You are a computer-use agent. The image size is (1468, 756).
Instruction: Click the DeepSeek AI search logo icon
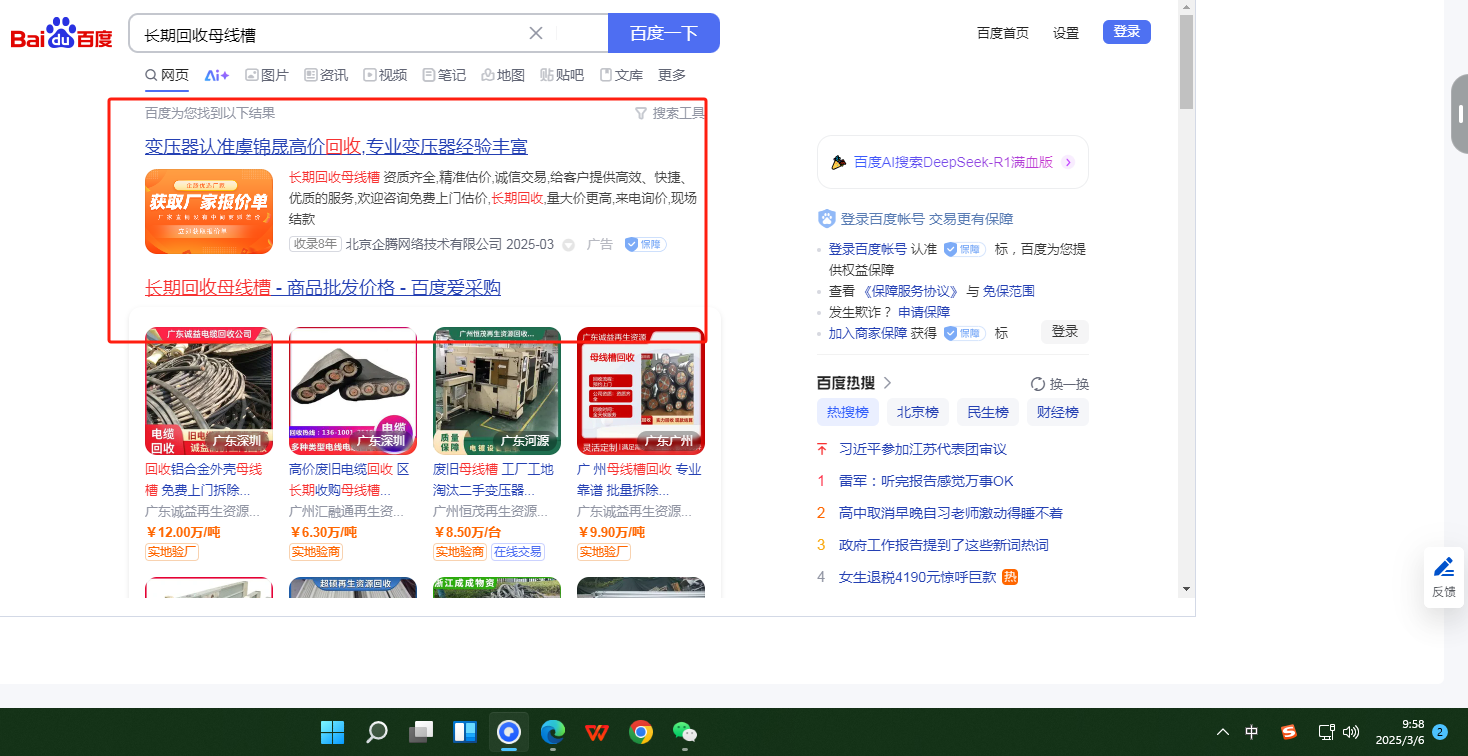[839, 162]
